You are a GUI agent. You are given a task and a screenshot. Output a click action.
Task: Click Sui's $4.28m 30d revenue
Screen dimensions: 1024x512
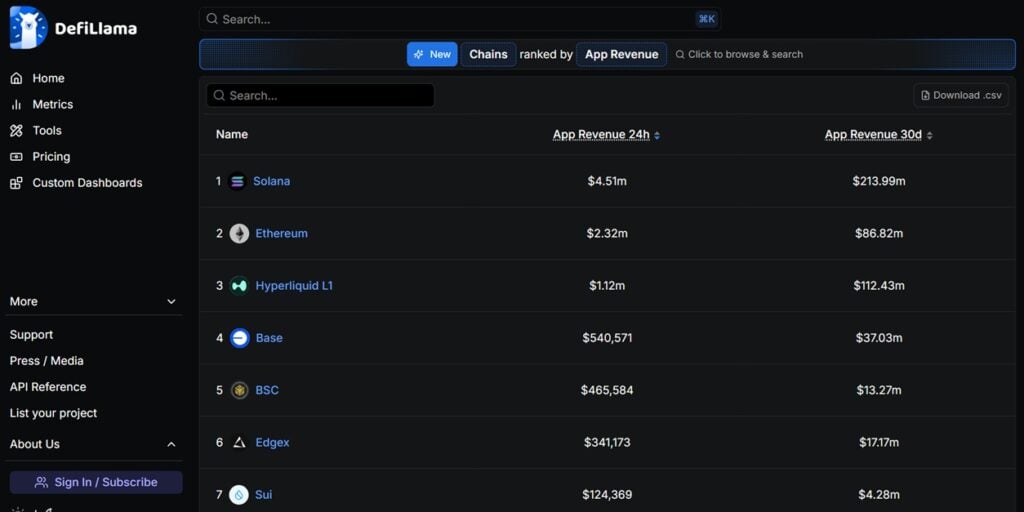(x=878, y=494)
